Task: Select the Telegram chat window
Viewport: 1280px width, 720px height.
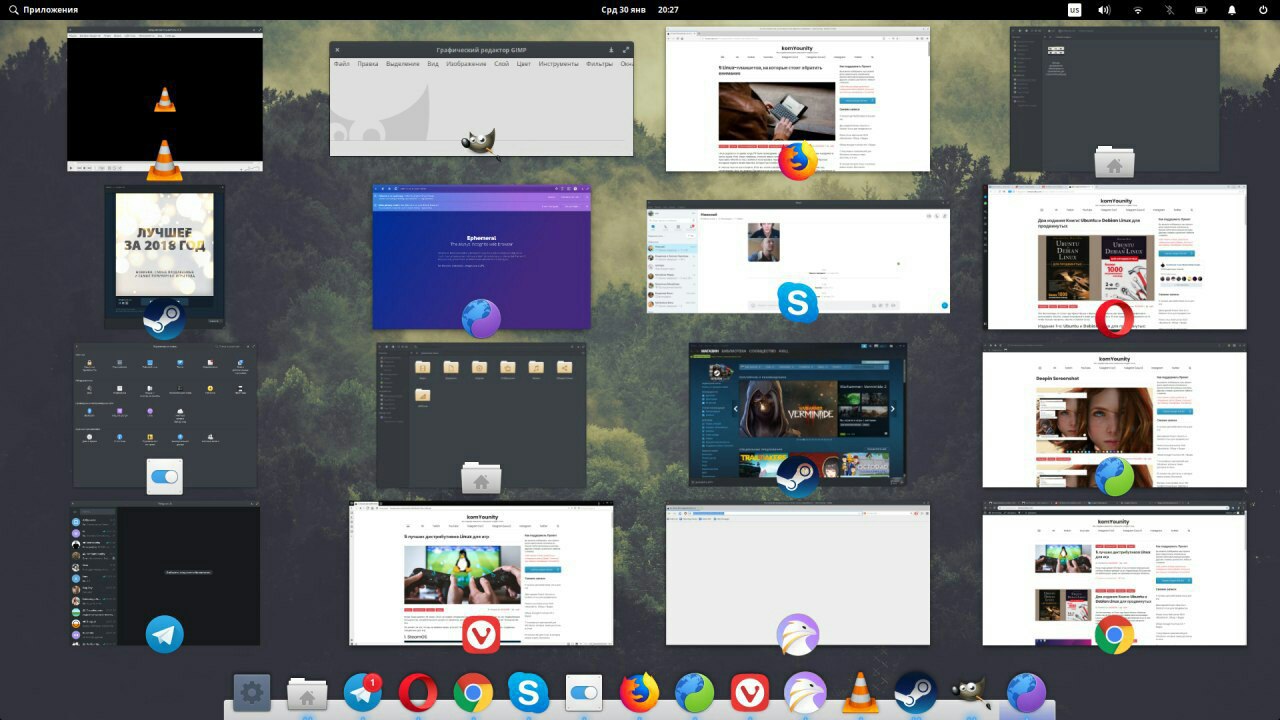Action: click(x=165, y=573)
